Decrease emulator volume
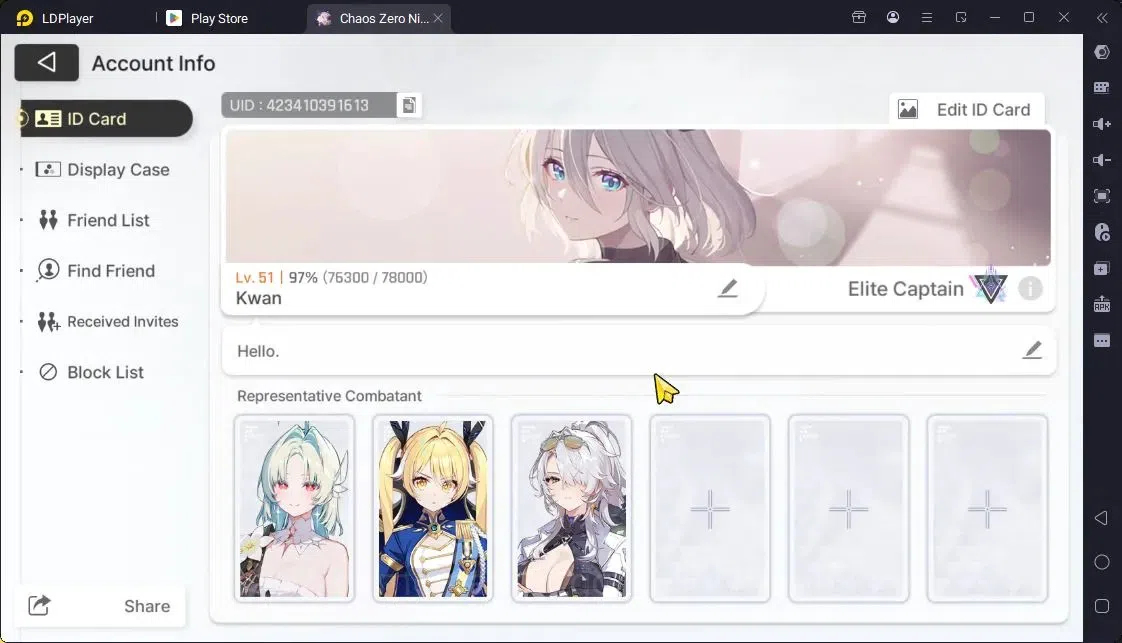The width and height of the screenshot is (1122, 643). click(1102, 159)
